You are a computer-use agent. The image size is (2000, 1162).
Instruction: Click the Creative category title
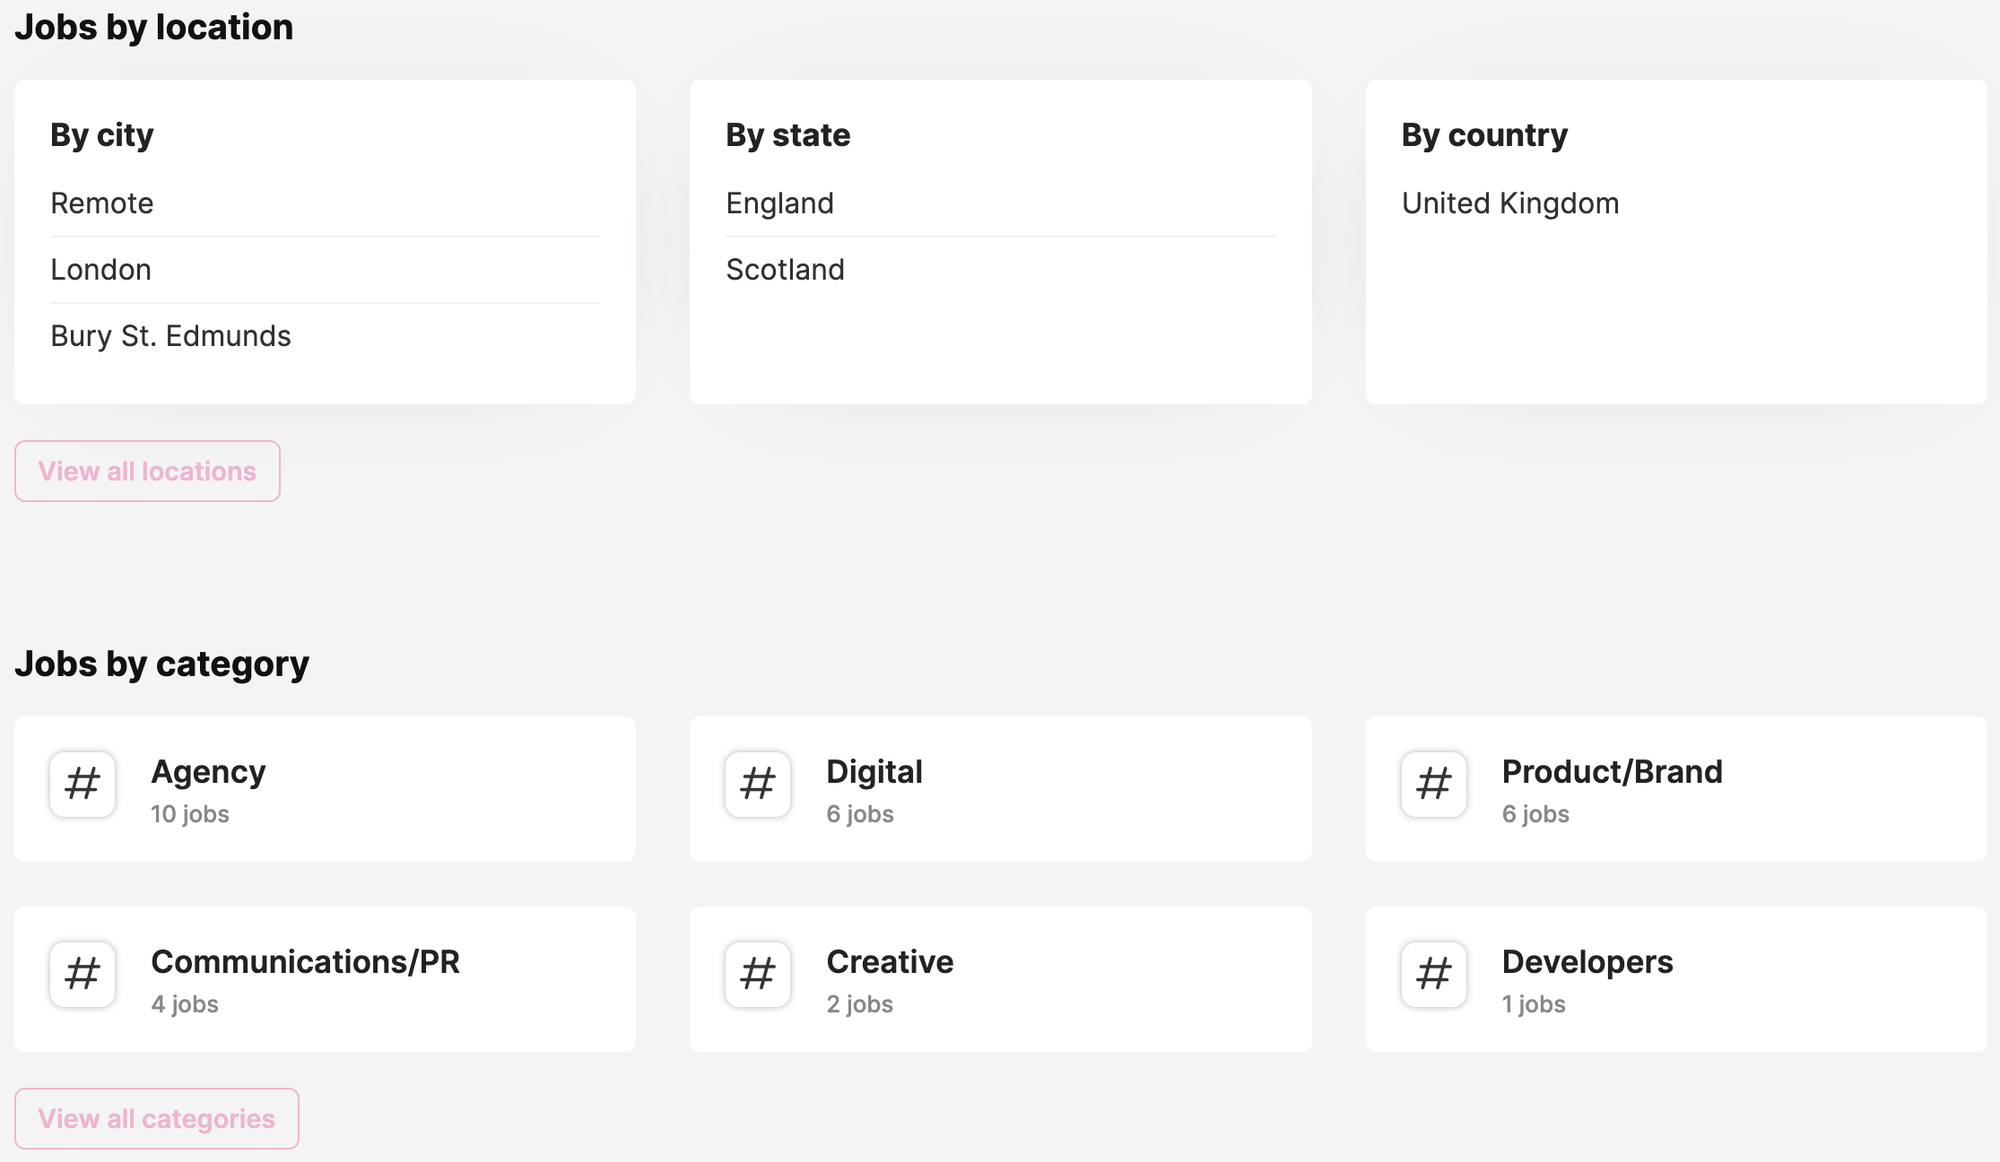[889, 962]
